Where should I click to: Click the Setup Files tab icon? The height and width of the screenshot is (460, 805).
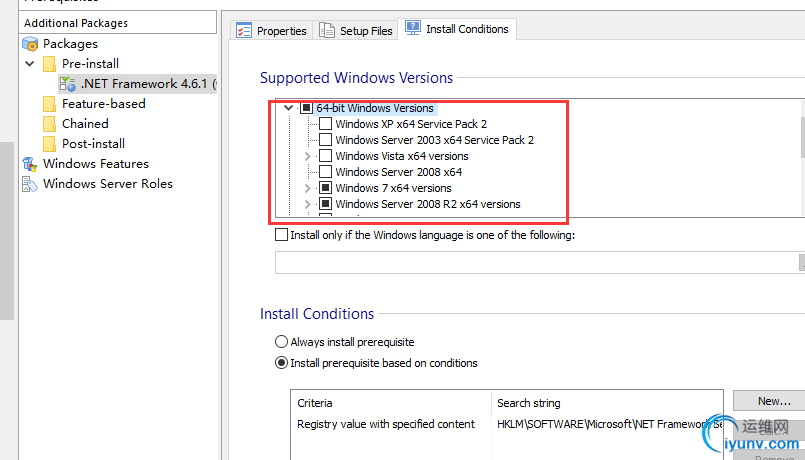pyautogui.click(x=327, y=30)
